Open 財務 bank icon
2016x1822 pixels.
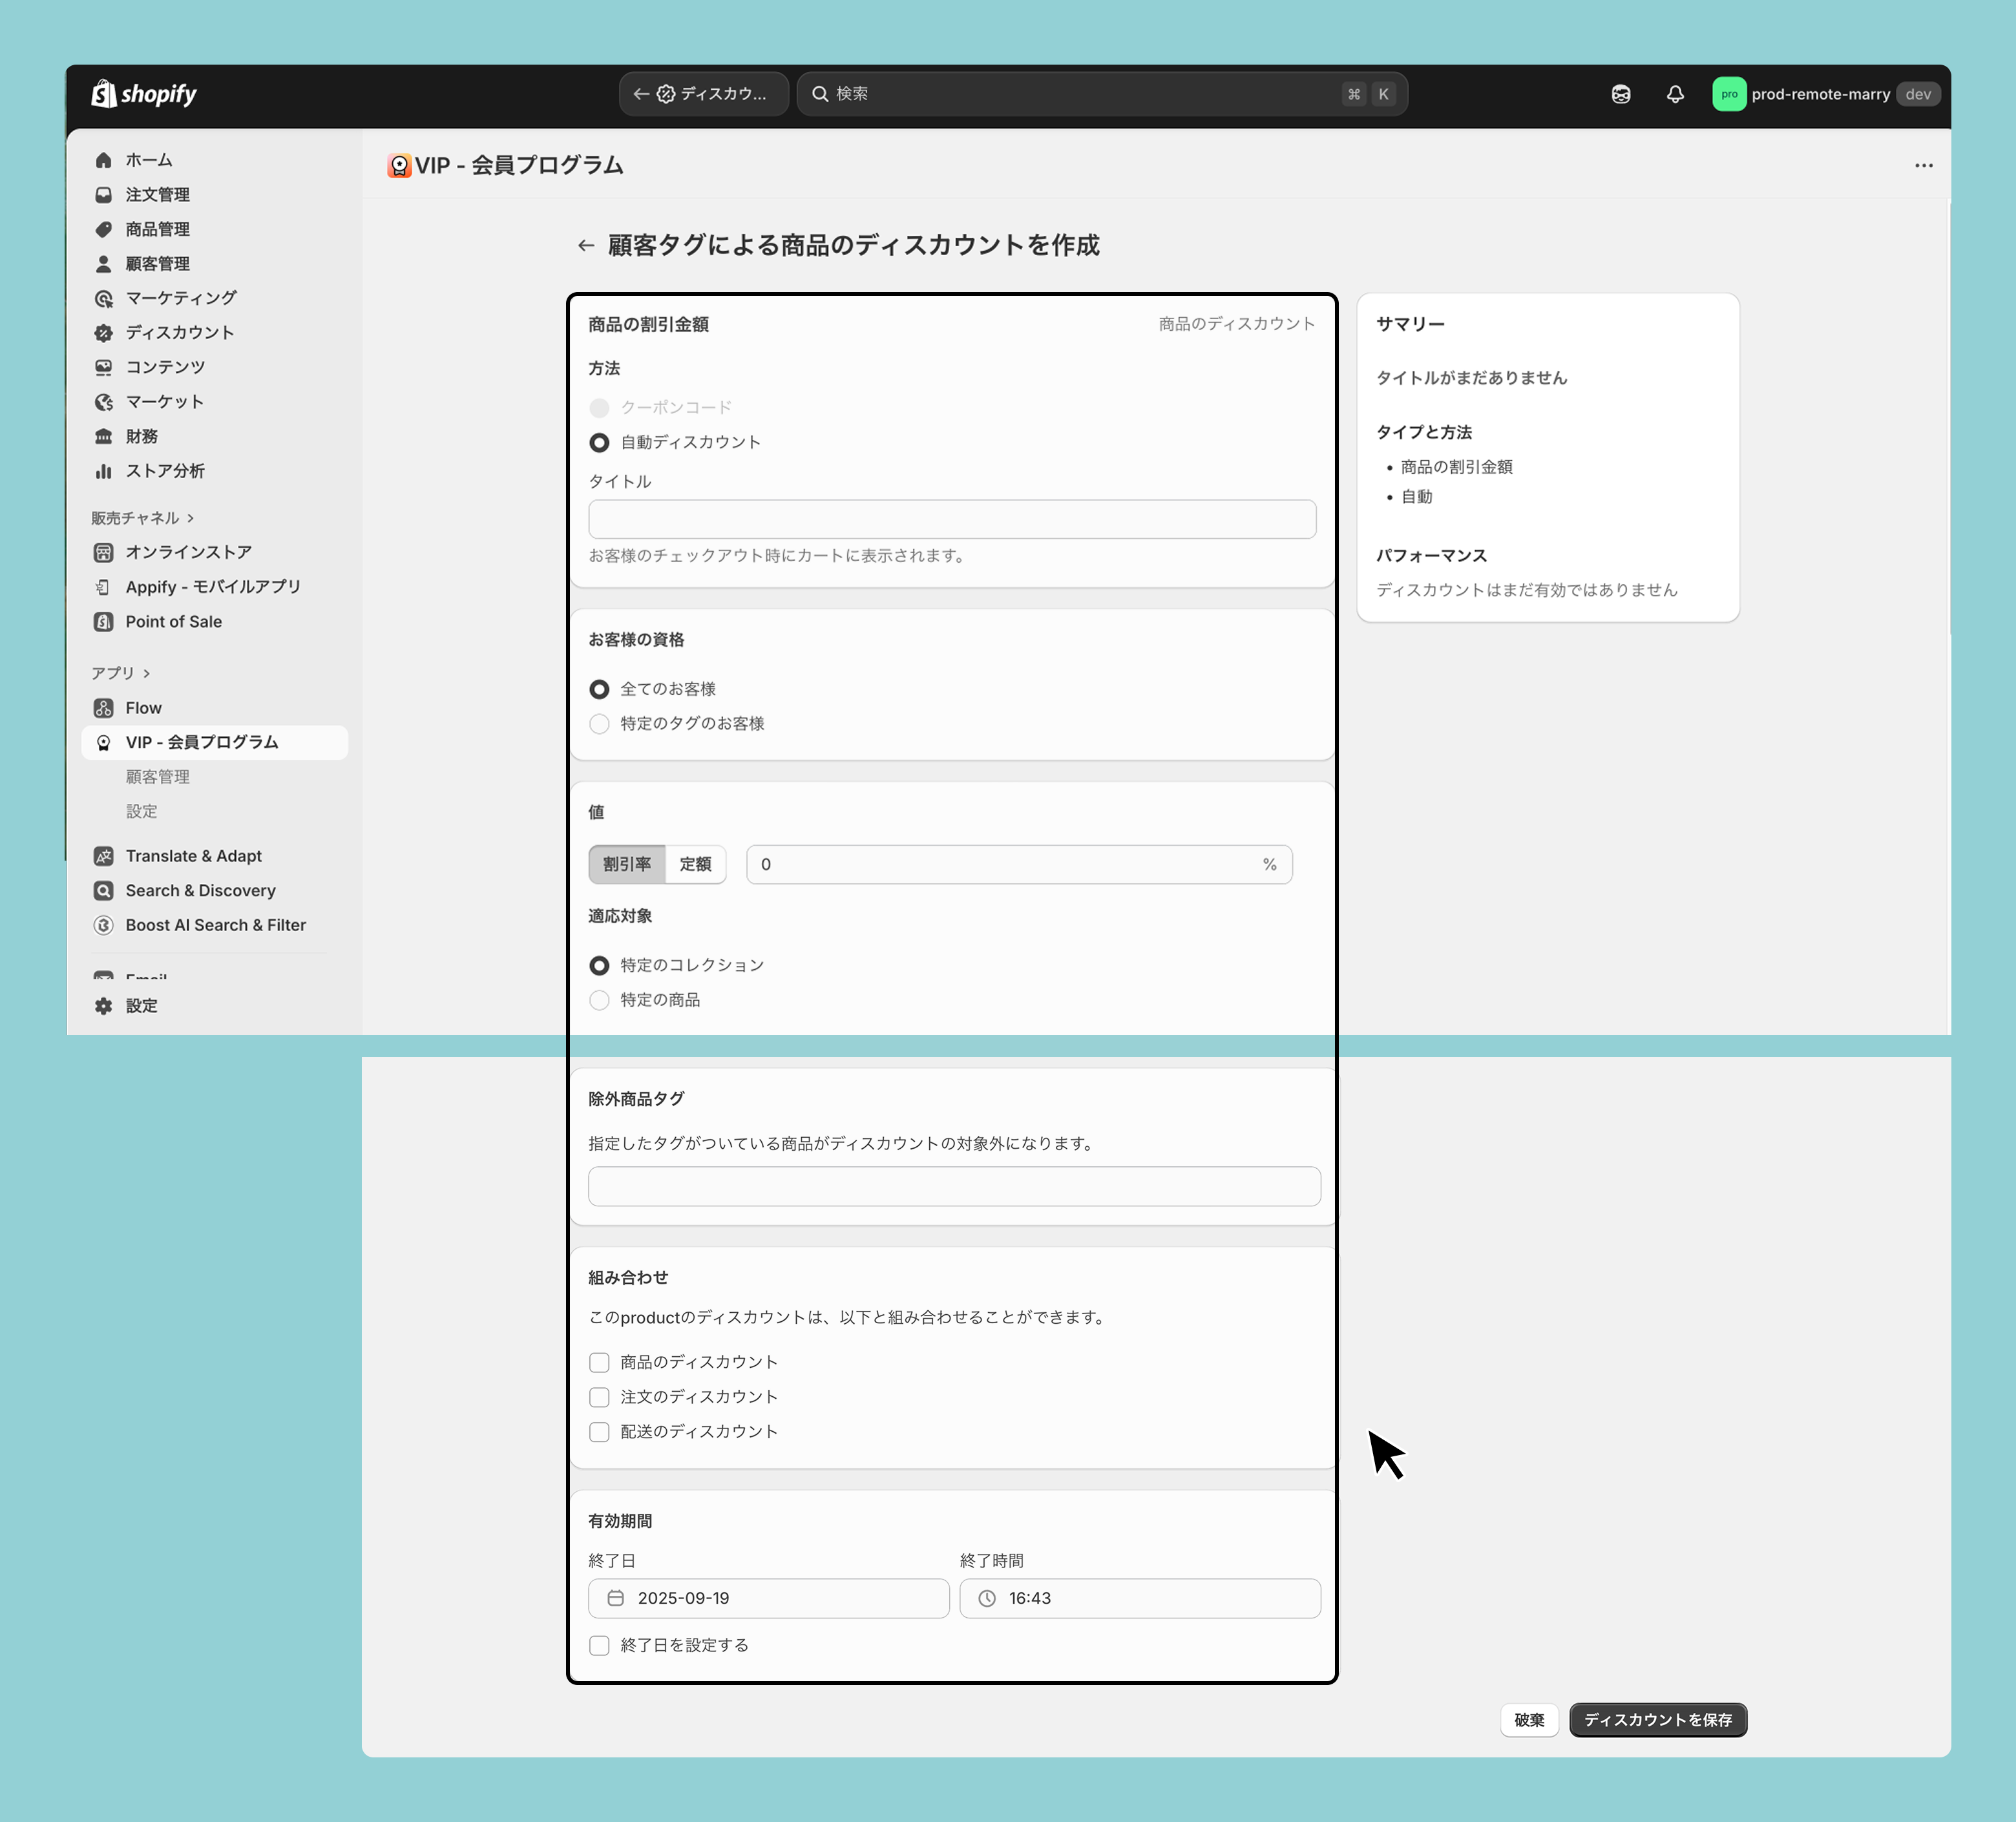coord(103,436)
